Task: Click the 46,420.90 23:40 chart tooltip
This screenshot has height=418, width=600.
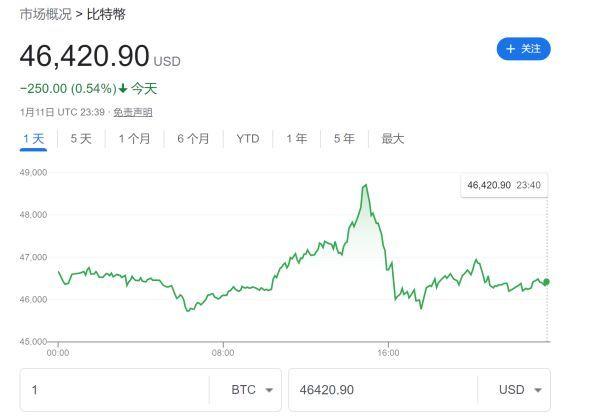Action: pyautogui.click(x=504, y=185)
